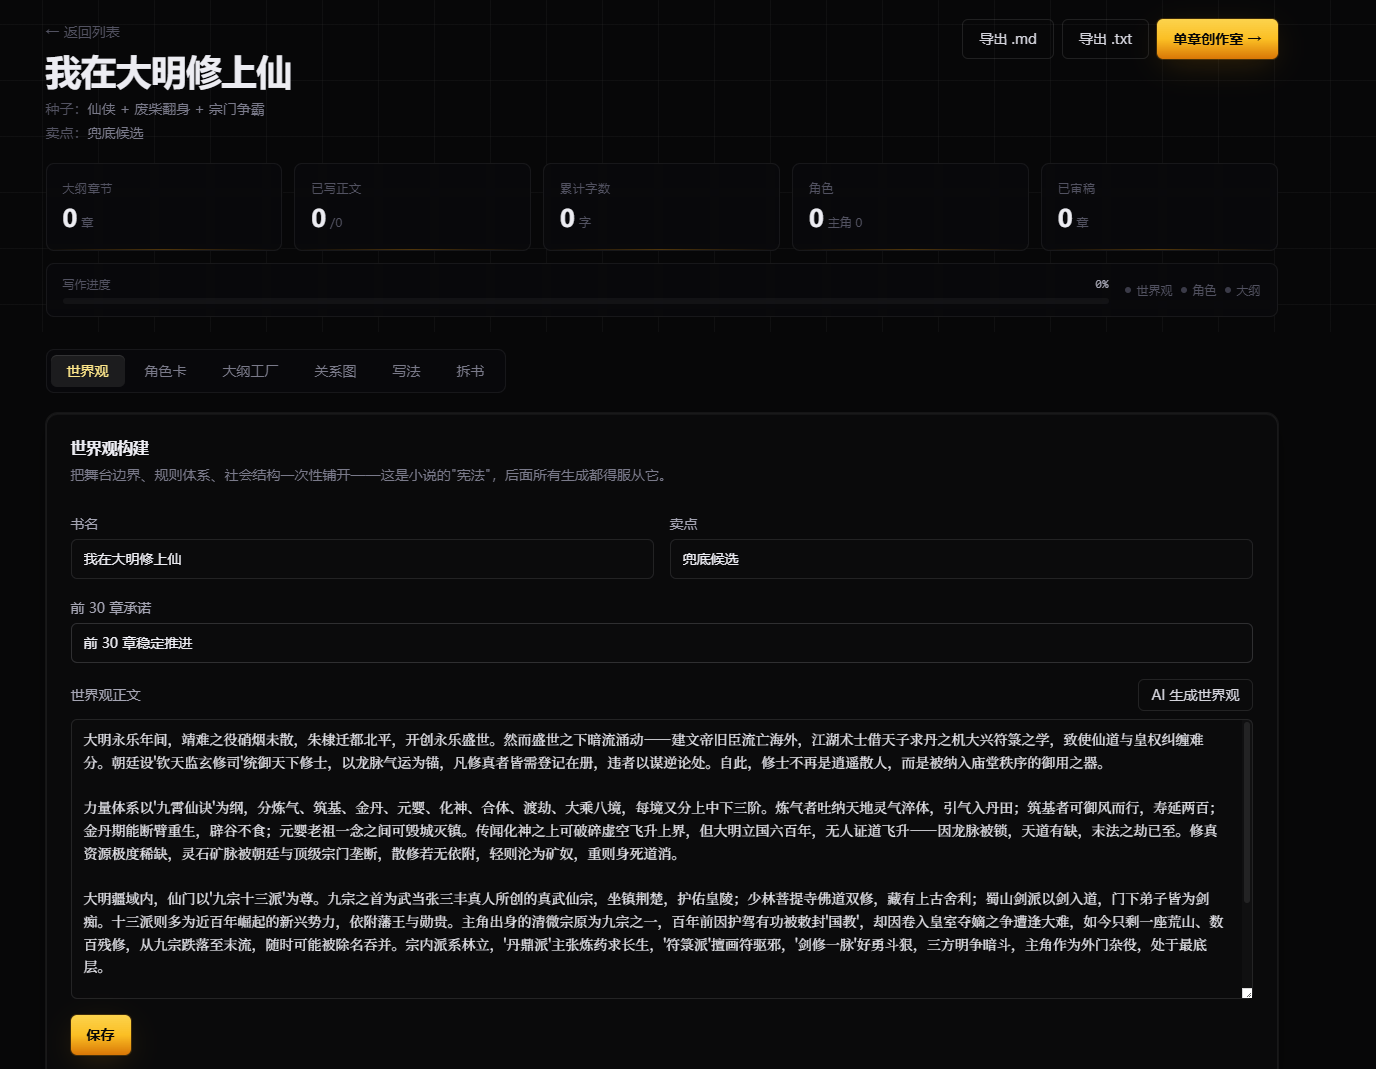Click inside the 世界观正文 textarea
This screenshot has height=1069, width=1376.
661,859
